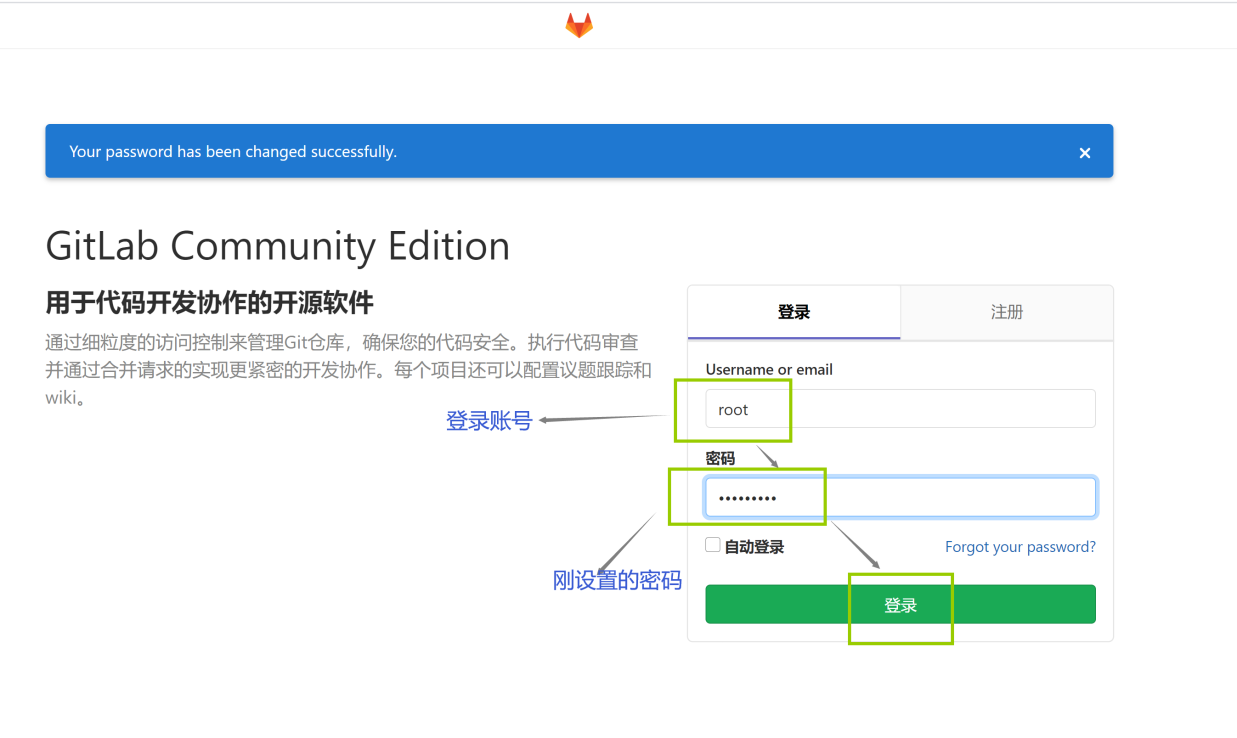The width and height of the screenshot is (1237, 738).
Task: Click the 密码 field label
Action: click(720, 458)
